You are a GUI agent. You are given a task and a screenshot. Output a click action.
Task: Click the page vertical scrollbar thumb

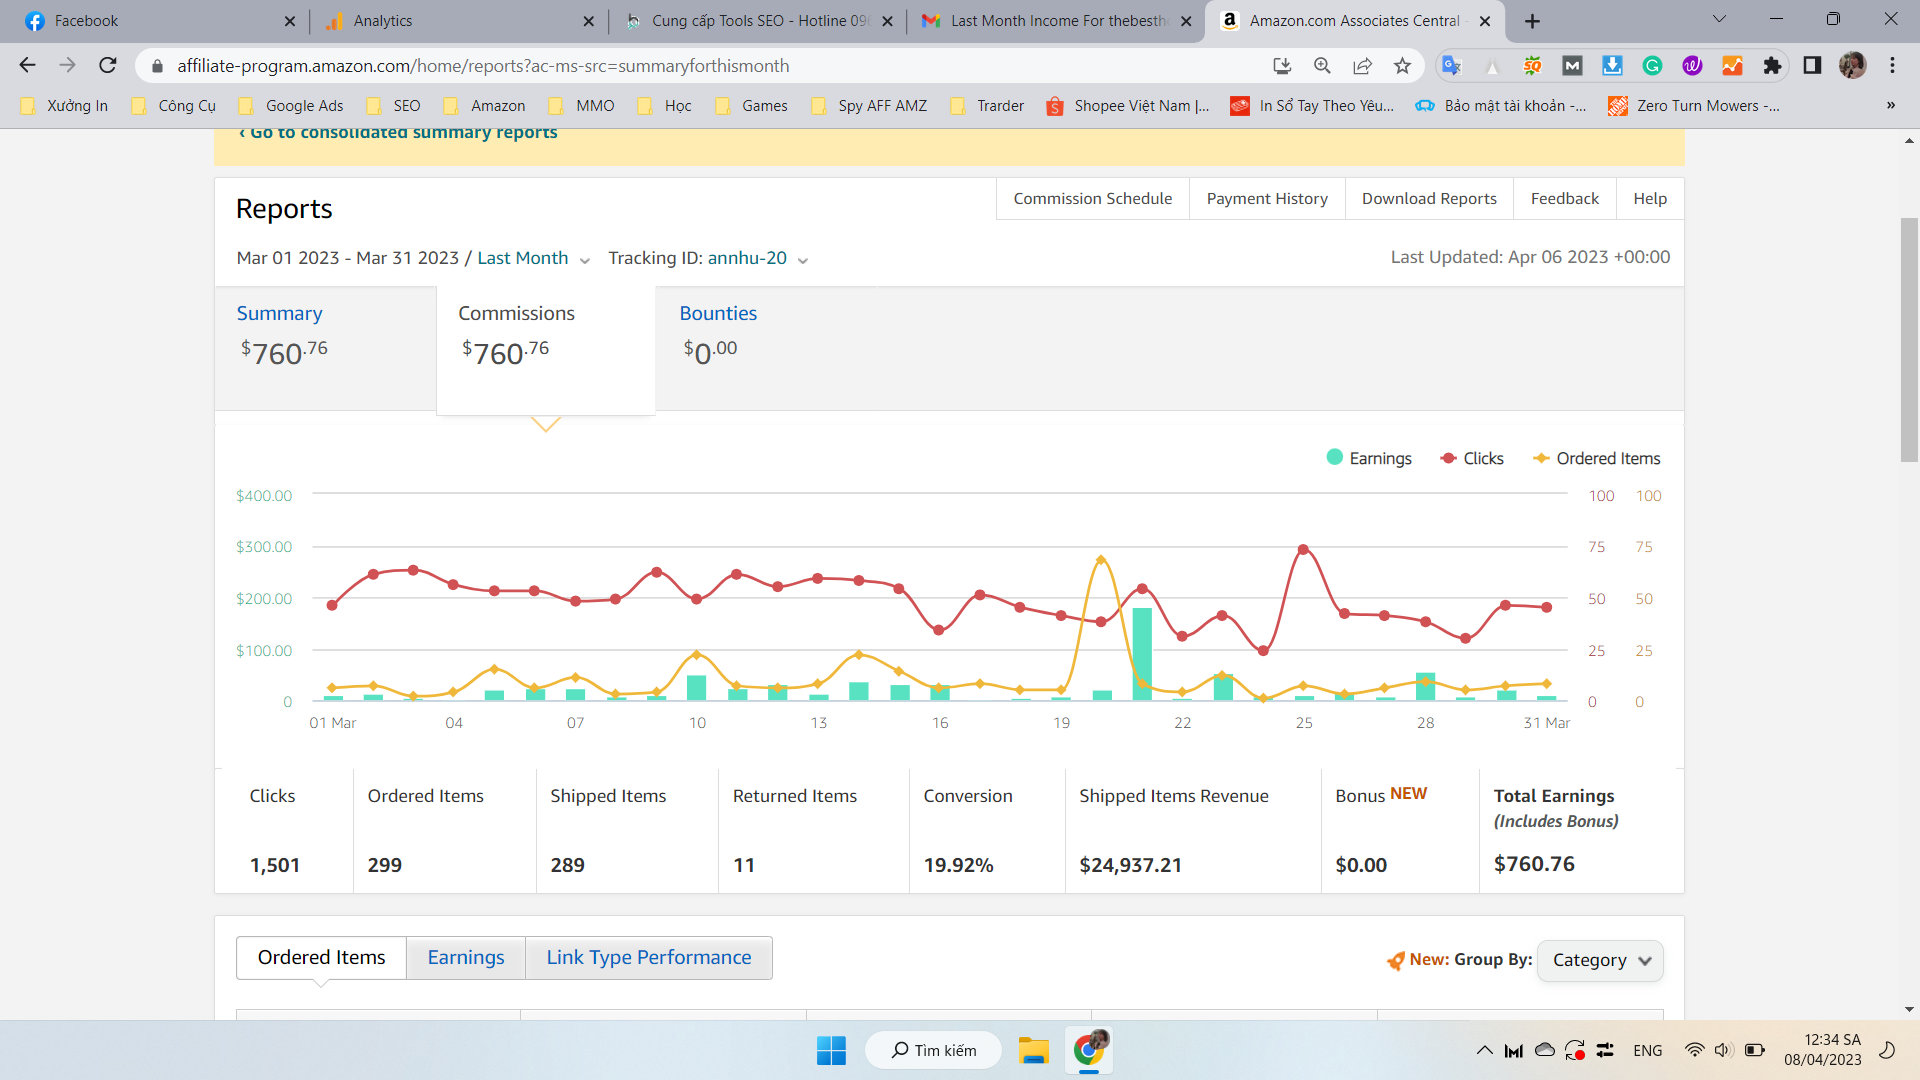tap(1909, 340)
